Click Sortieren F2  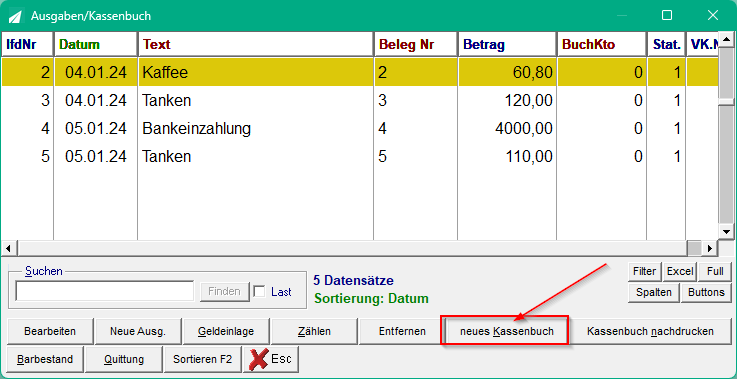tap(202, 360)
